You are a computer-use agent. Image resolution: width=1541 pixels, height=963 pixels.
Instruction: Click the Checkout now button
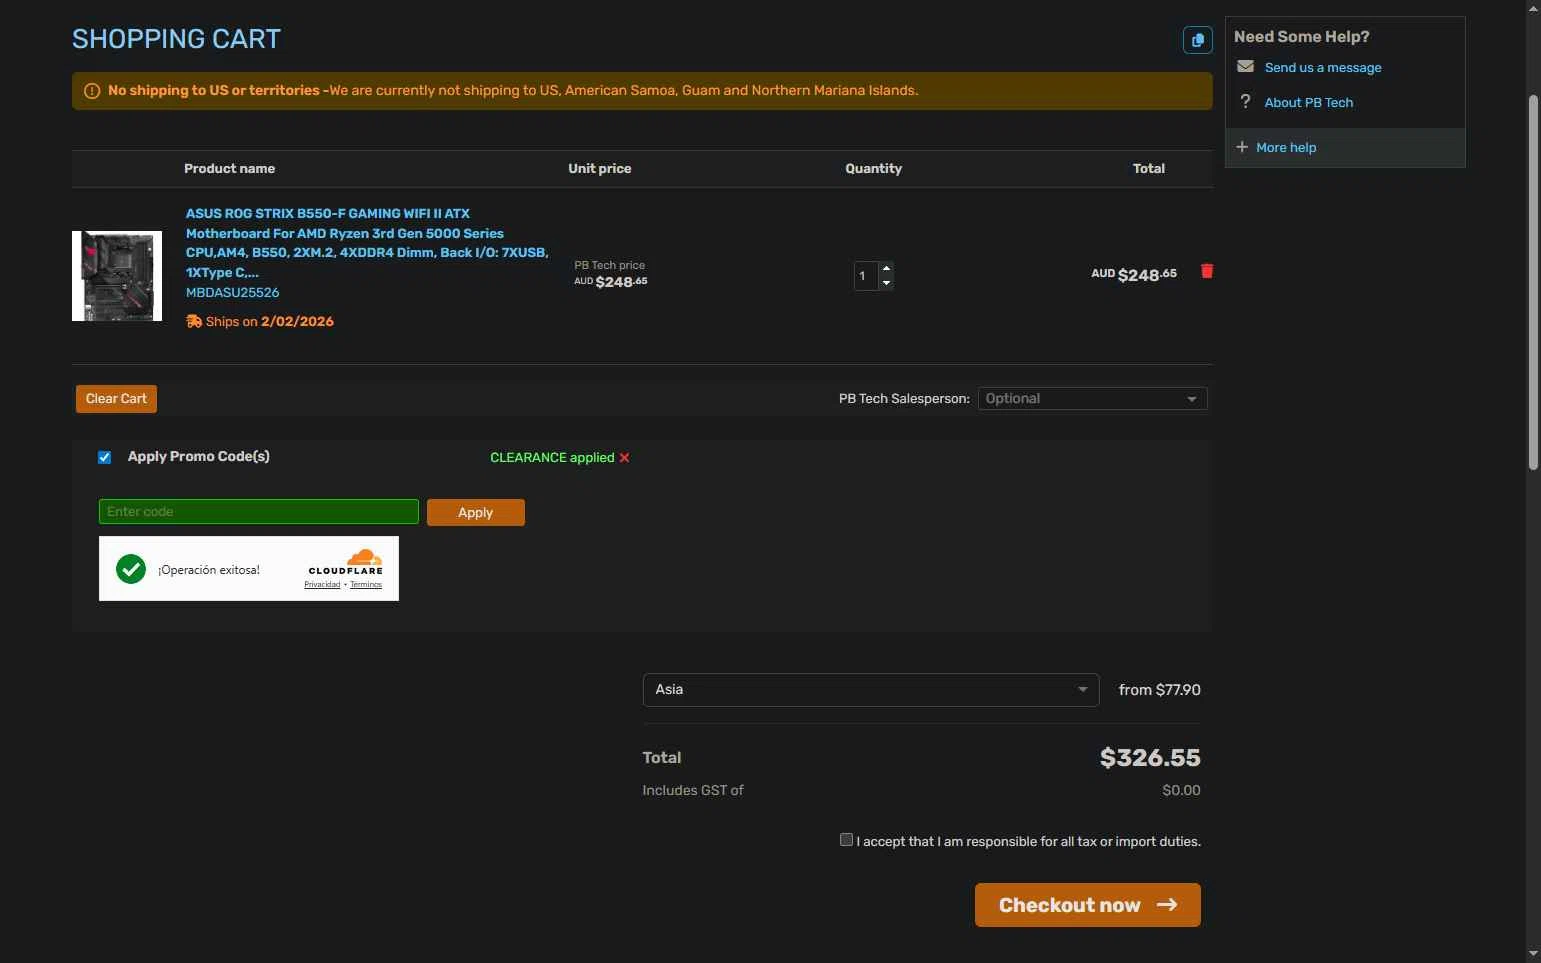point(1087,905)
